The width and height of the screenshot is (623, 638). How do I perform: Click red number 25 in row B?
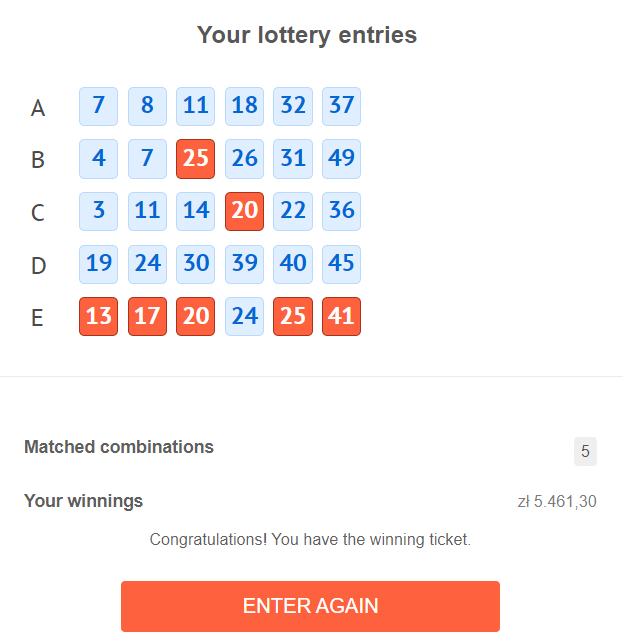195,159
